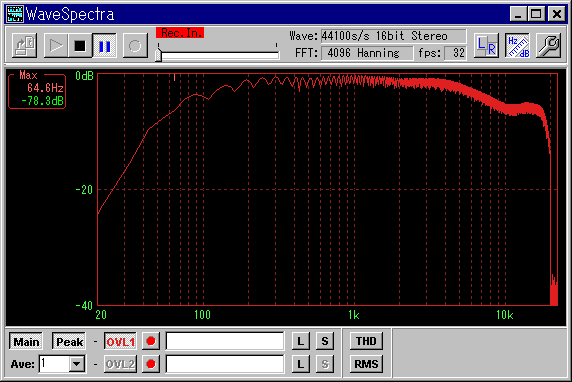Switch channels with the L/R icon

click(x=486, y=46)
